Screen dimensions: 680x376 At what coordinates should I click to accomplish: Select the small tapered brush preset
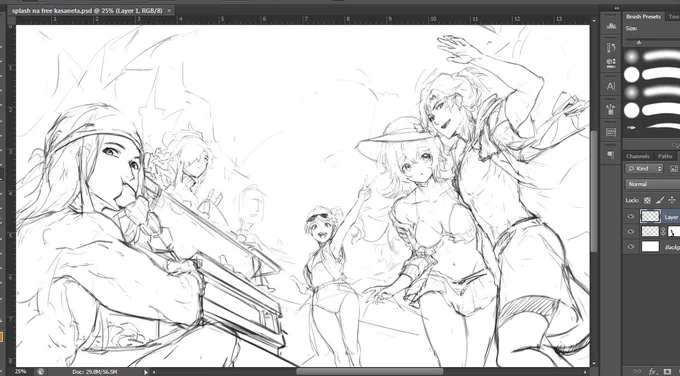[x=632, y=128]
